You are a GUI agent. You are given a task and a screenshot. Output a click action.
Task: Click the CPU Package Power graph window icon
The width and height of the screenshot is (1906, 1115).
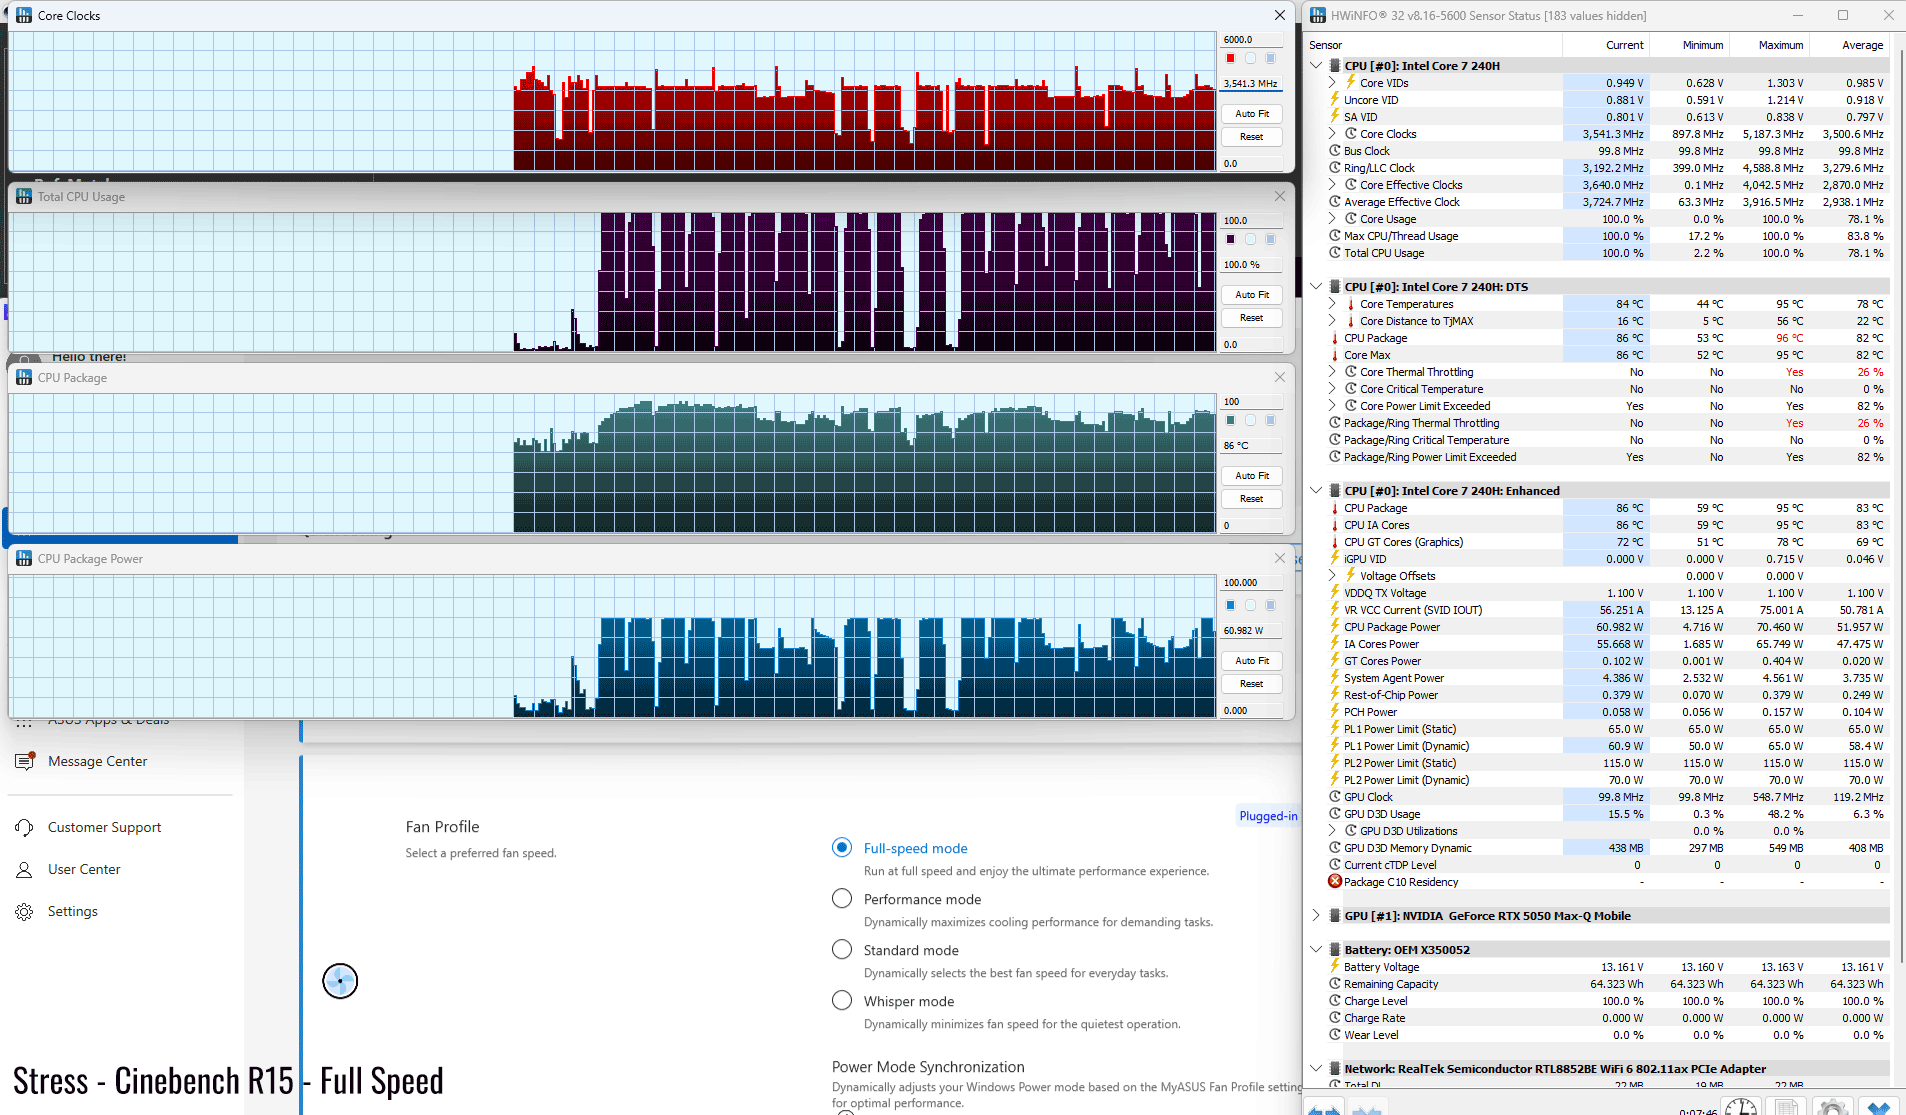(x=24, y=558)
